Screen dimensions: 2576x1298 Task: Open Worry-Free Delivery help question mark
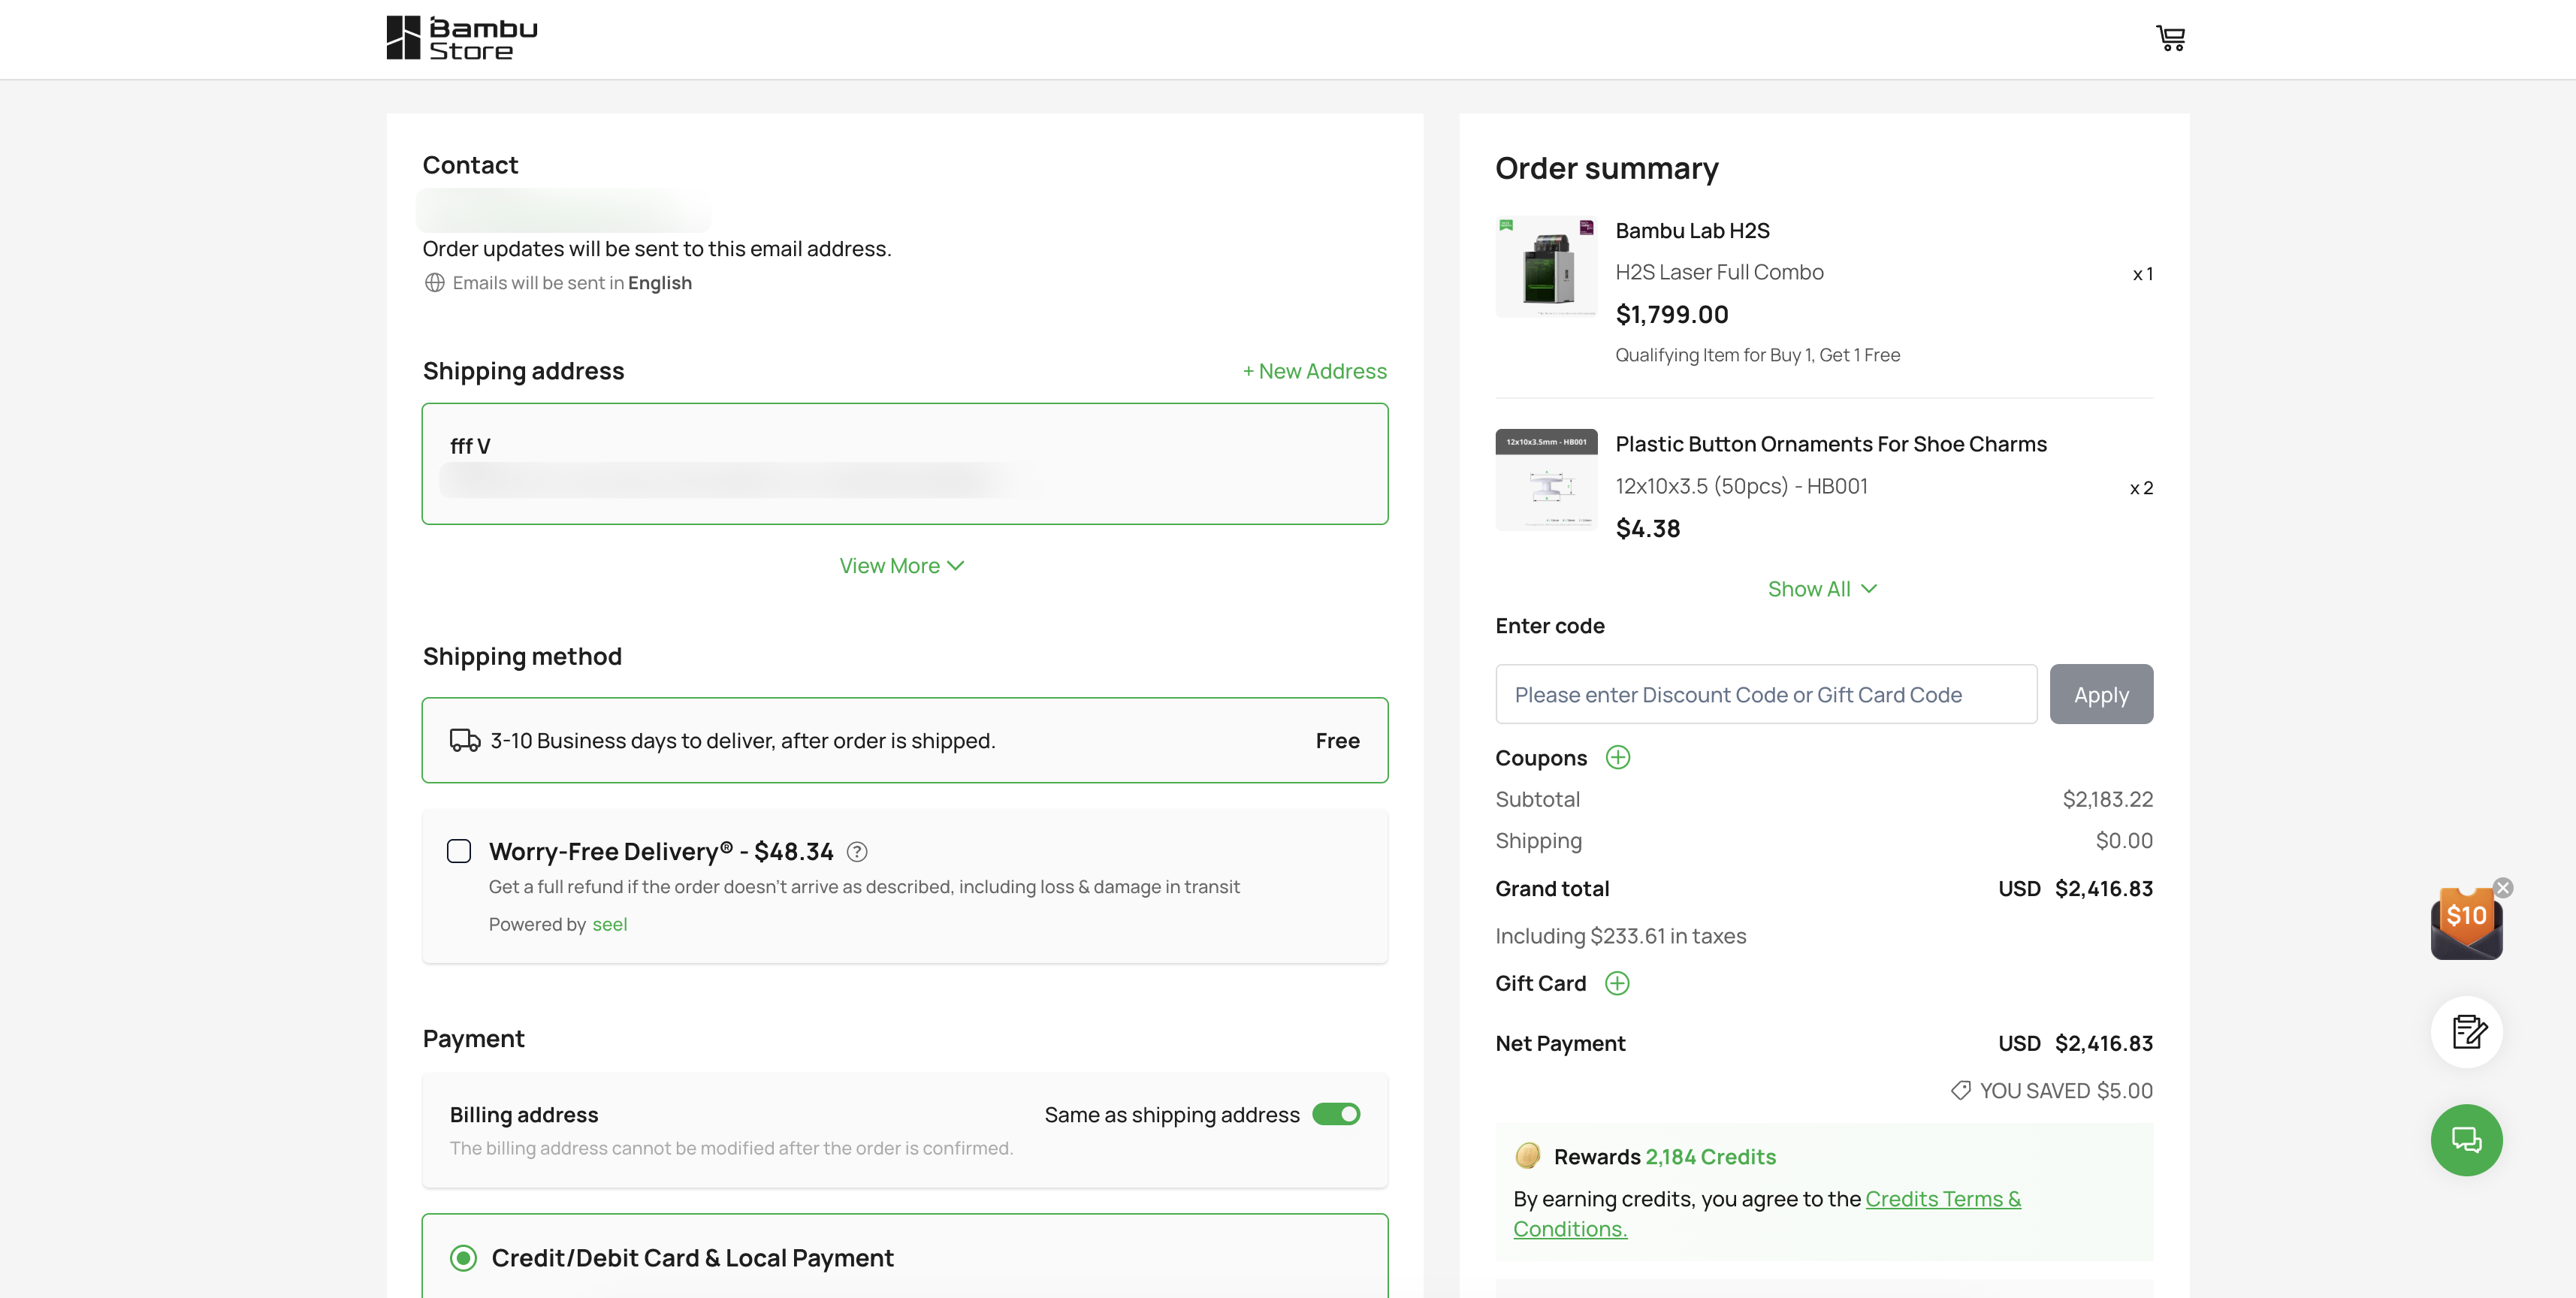coord(857,851)
